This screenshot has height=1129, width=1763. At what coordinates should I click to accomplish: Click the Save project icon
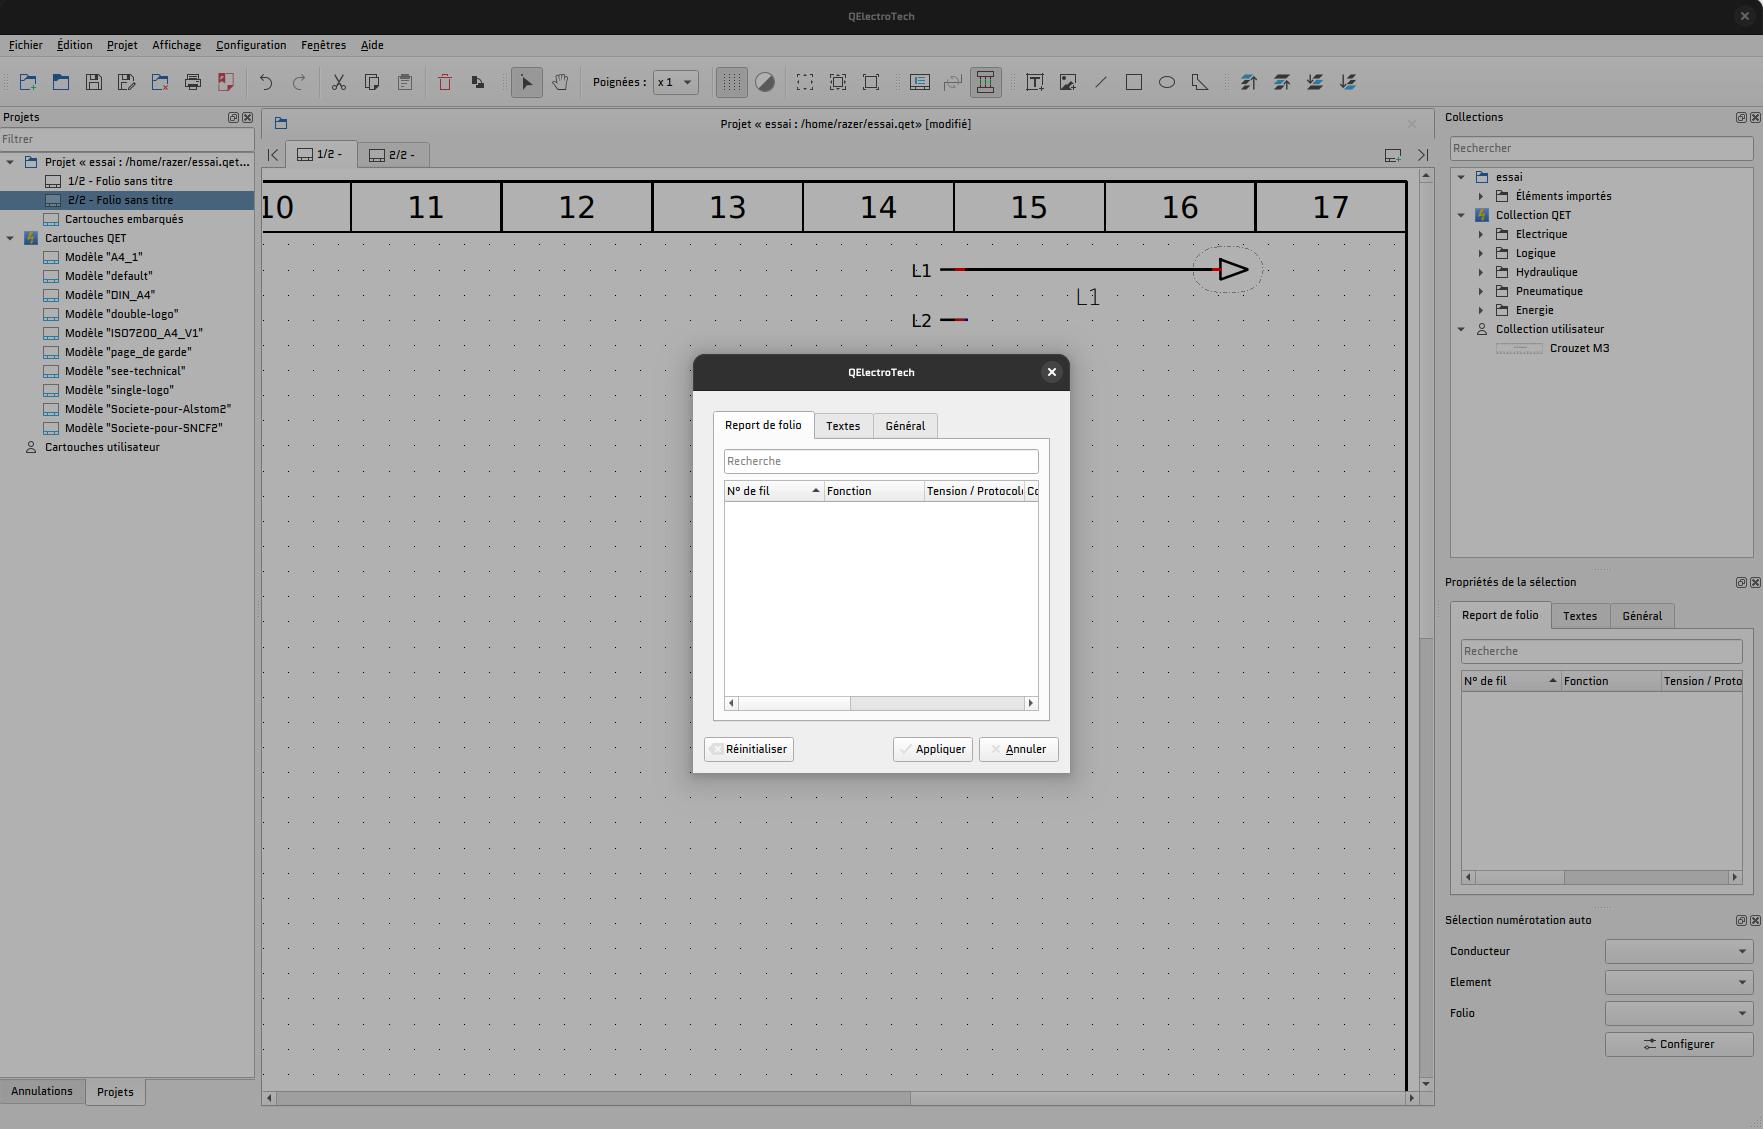94,82
